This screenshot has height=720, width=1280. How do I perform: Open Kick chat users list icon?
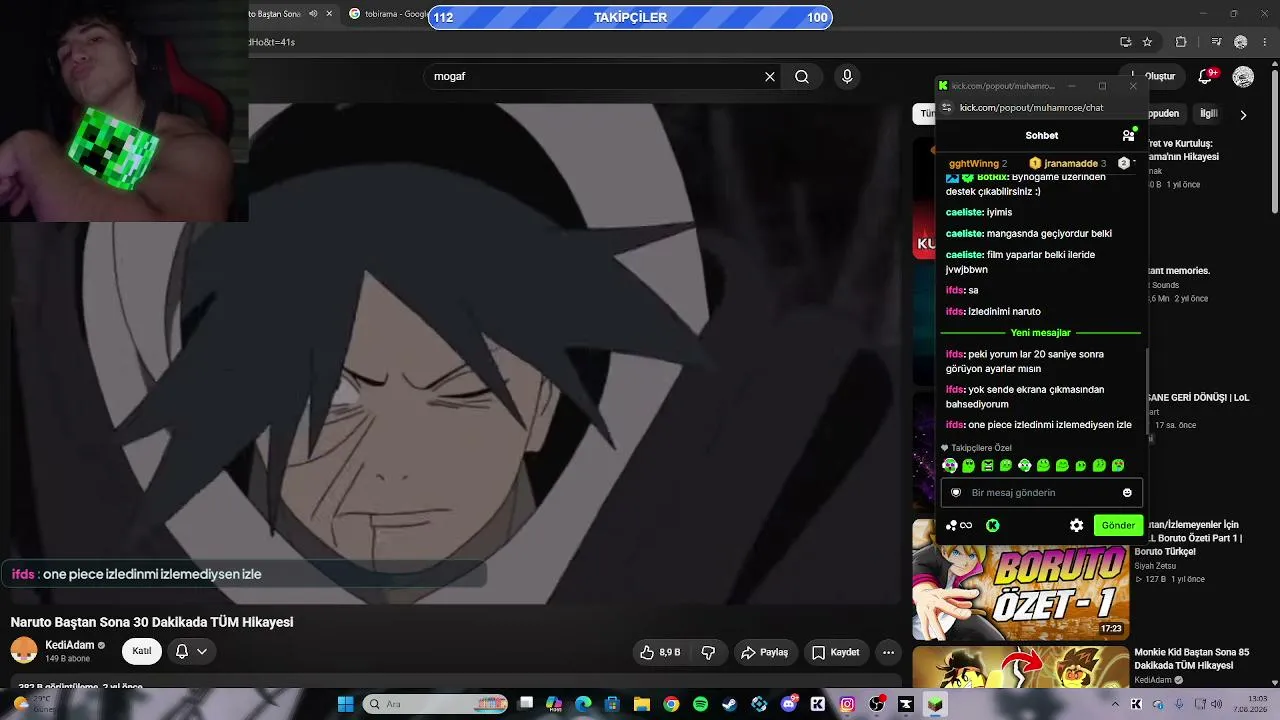1128,135
